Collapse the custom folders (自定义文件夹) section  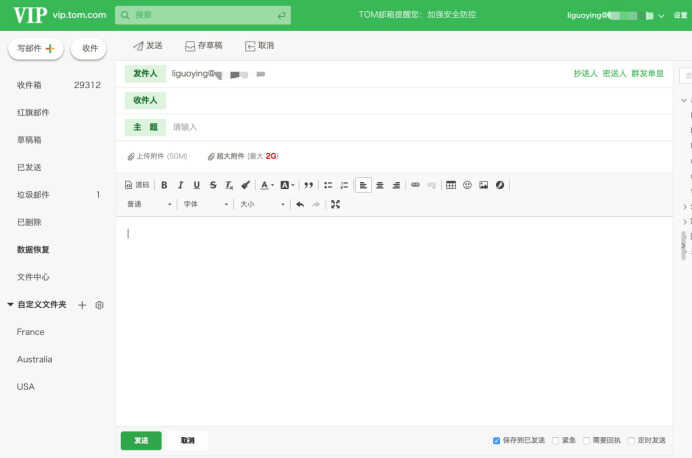10,304
